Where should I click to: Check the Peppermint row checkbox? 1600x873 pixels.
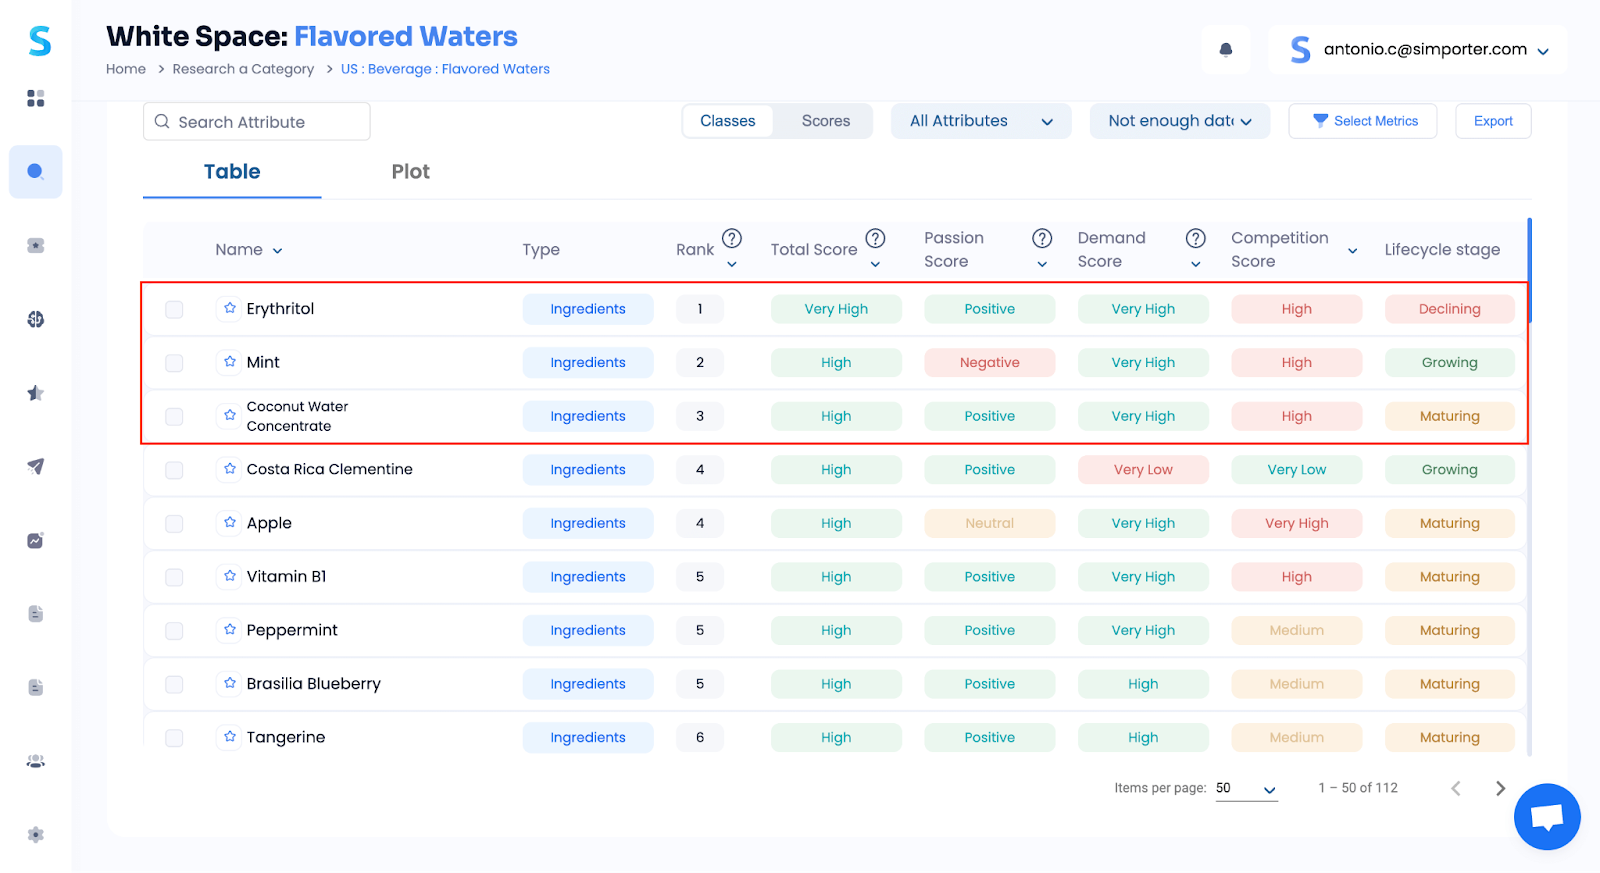(x=174, y=631)
